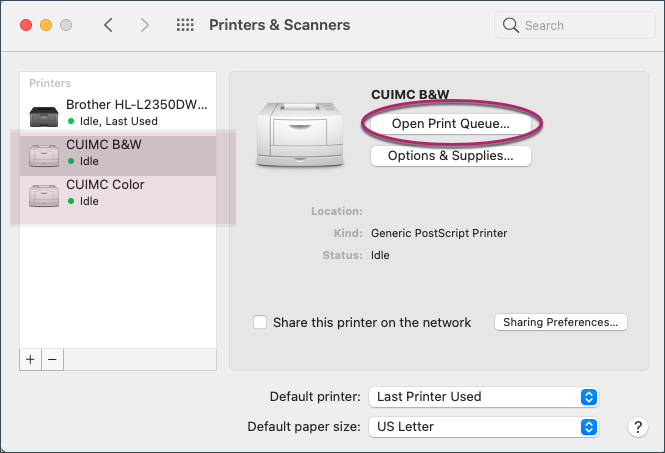Image resolution: width=665 pixels, height=453 pixels.
Task: Click the add printer plus button
Action: (x=30, y=358)
